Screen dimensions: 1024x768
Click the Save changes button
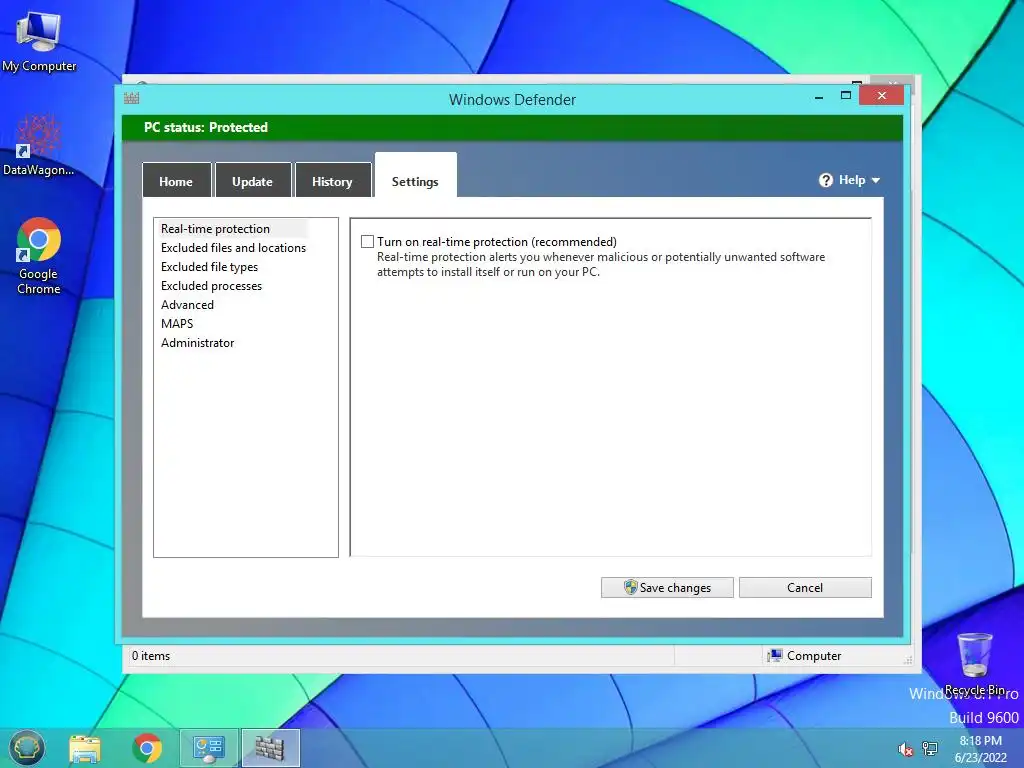667,587
